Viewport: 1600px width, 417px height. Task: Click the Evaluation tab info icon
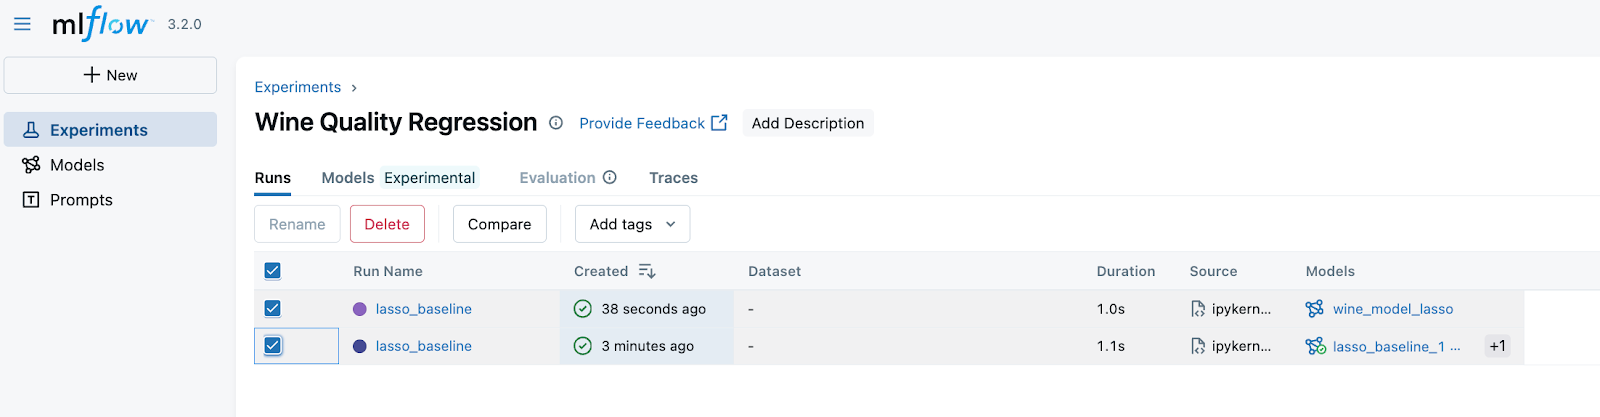pyautogui.click(x=610, y=178)
